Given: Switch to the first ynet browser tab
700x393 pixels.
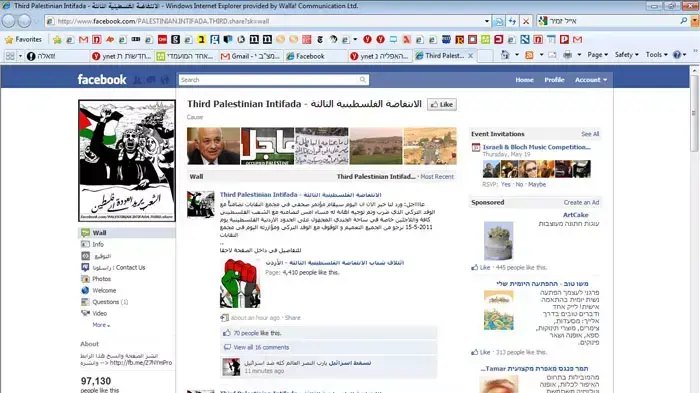Looking at the screenshot, I should coord(121,56).
